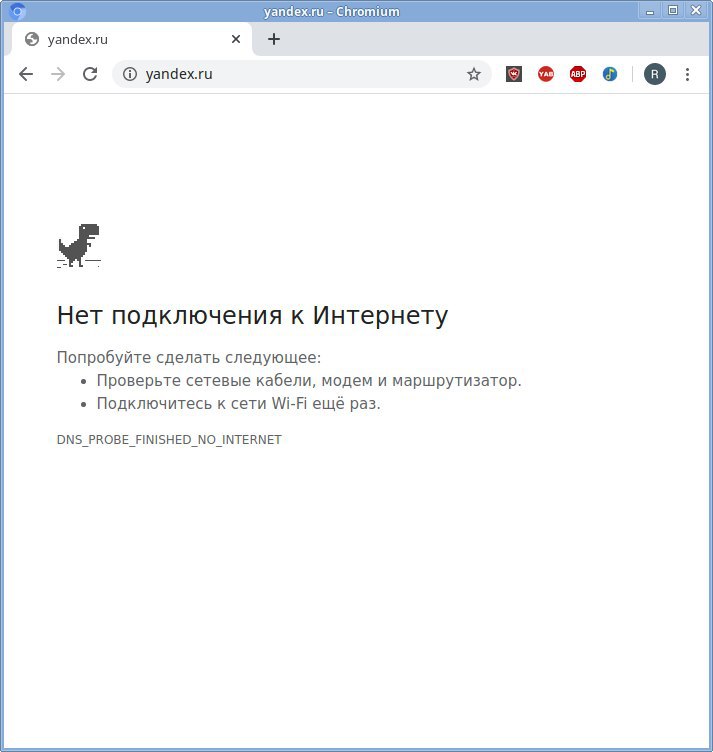Open the VK shield extension icon
Screen dimensions: 713x752
[514, 74]
